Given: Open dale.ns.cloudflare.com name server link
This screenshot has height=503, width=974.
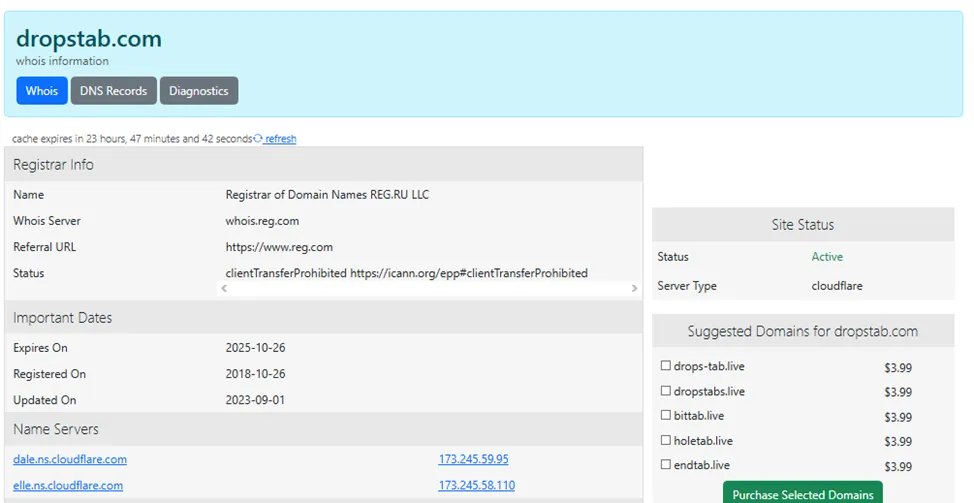Looking at the screenshot, I should [70, 460].
